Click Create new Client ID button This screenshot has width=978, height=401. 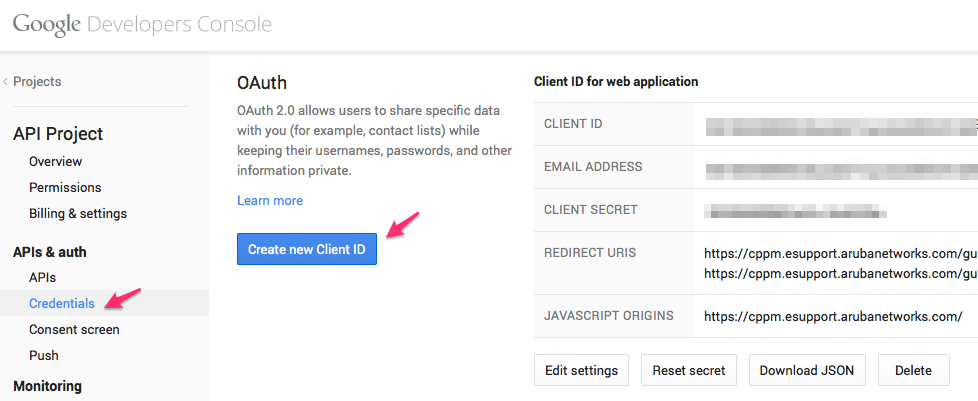tap(307, 249)
